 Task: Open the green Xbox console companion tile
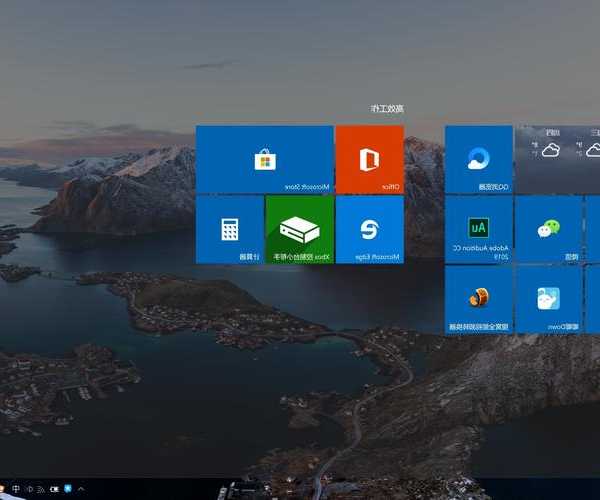tap(299, 229)
